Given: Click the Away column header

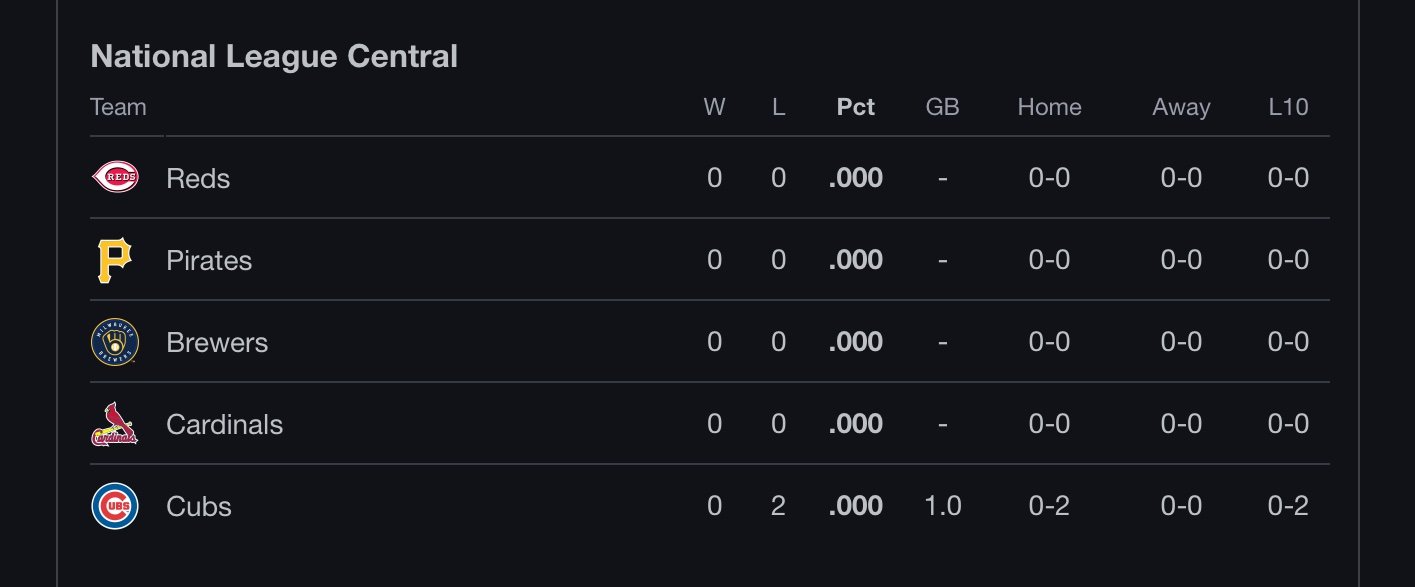Looking at the screenshot, I should [1181, 107].
